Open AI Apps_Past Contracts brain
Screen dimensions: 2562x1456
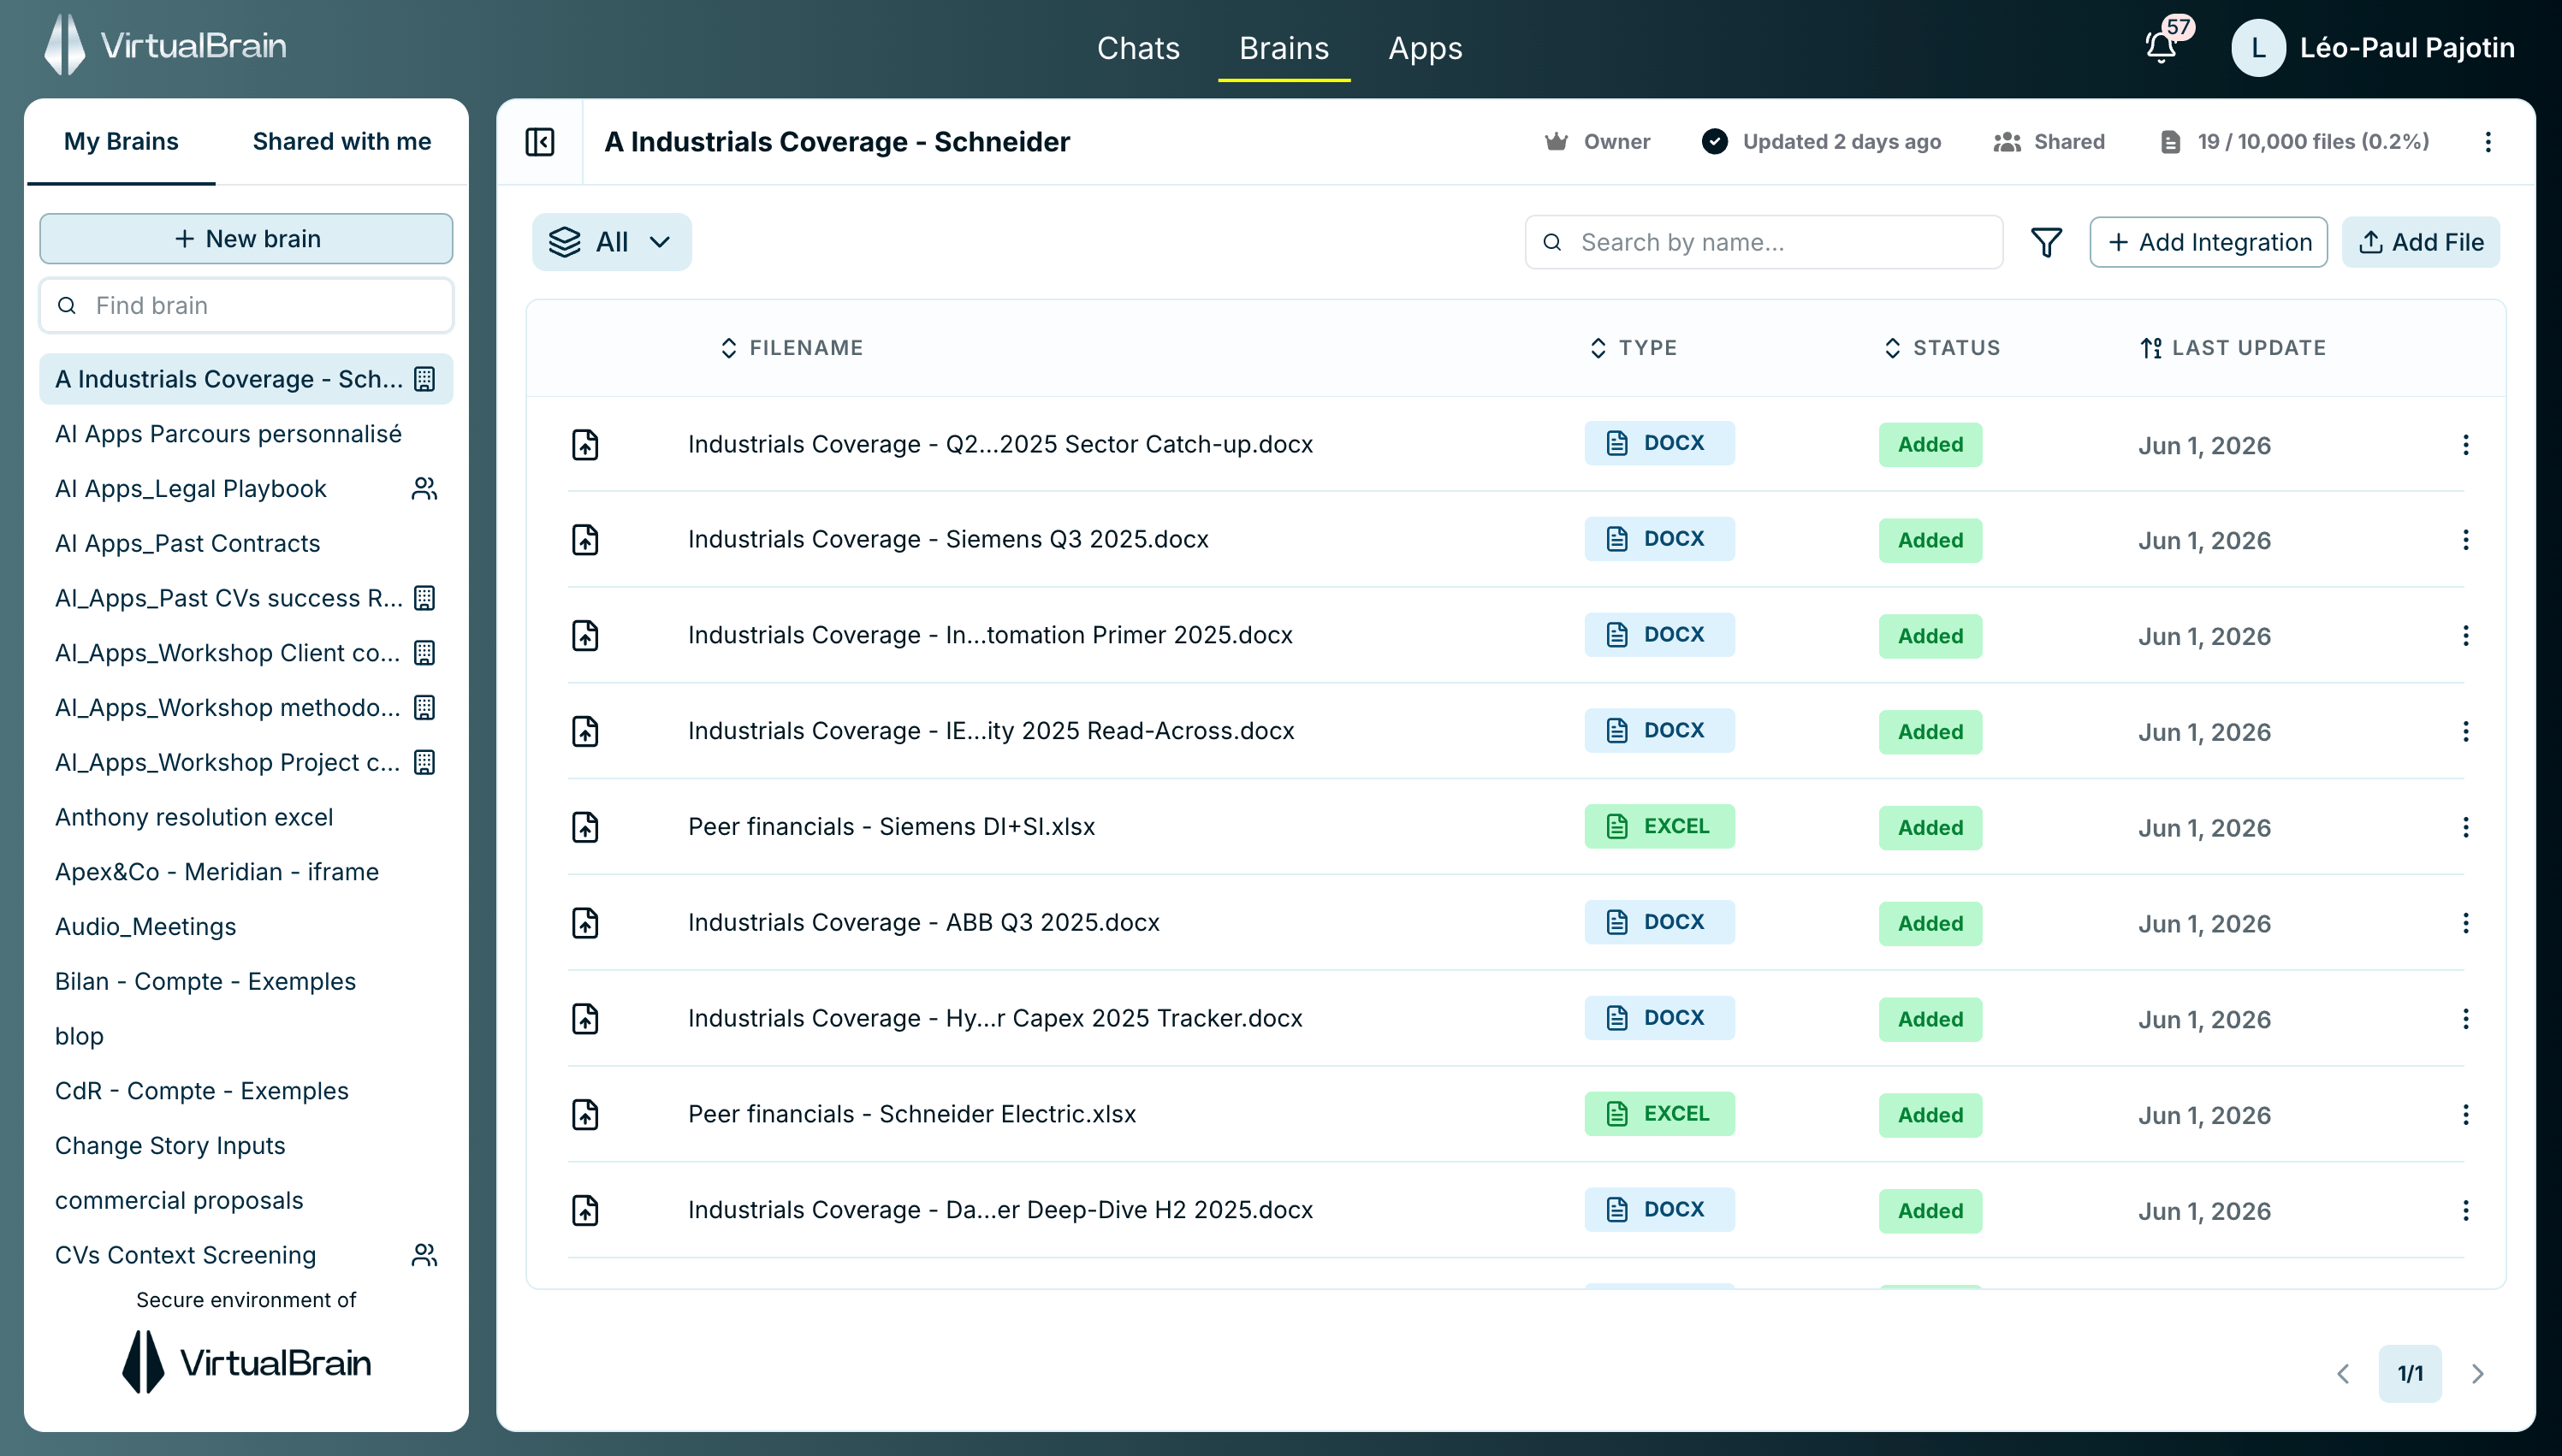246,543
